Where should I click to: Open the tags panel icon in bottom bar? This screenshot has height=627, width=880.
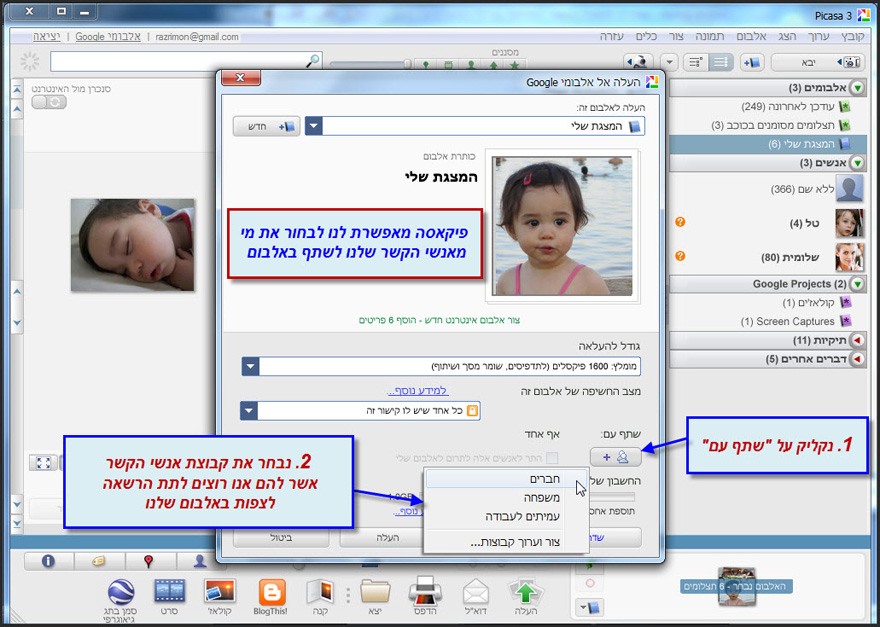(x=99, y=561)
